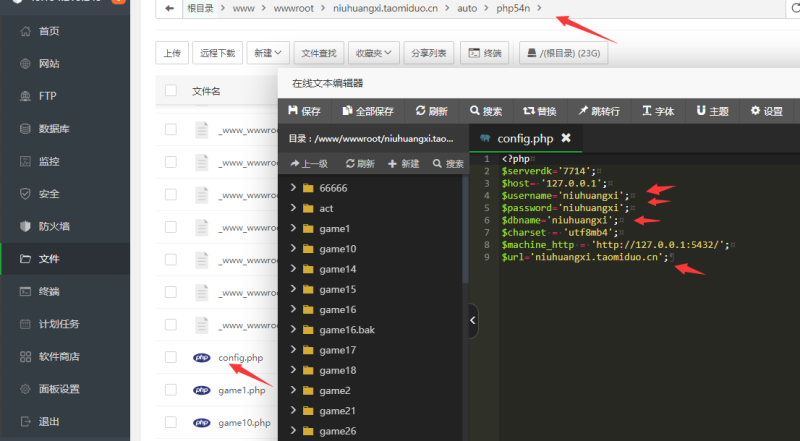Viewport: 800px width, 441px height.
Task: Click php54n in the breadcrumb path
Action: [x=513, y=8]
